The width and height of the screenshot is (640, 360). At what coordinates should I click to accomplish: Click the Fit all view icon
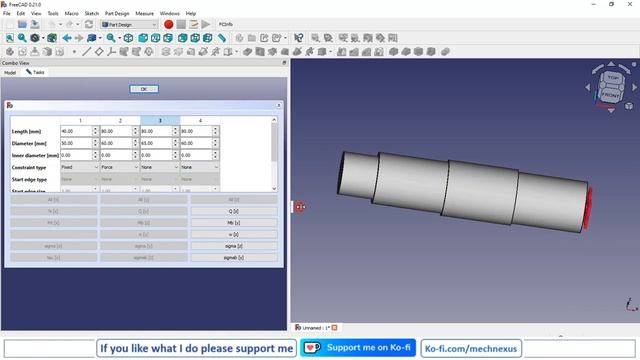[x=10, y=38]
